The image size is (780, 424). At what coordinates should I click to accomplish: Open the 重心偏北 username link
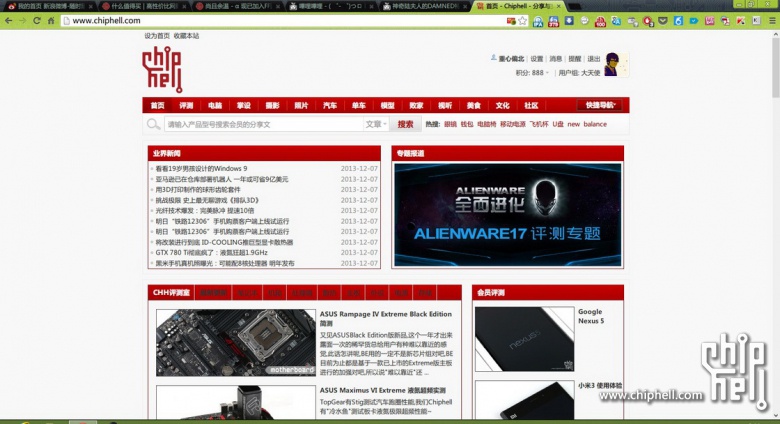click(x=512, y=59)
